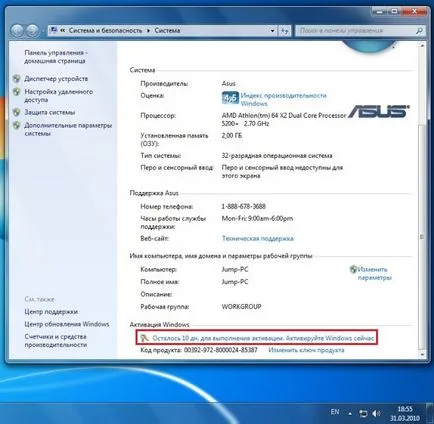This screenshot has width=434, height=424.
Task: Click the Перо и сенсорный ввод недоступны text
Action: coord(282,172)
